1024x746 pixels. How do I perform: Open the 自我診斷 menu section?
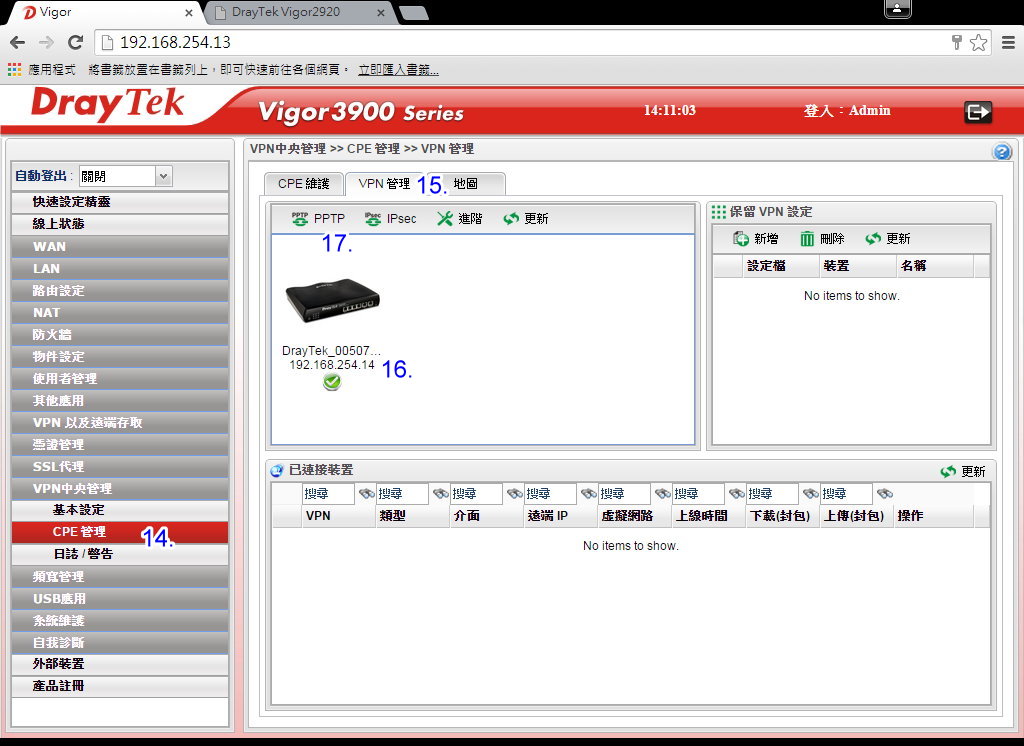pos(120,643)
